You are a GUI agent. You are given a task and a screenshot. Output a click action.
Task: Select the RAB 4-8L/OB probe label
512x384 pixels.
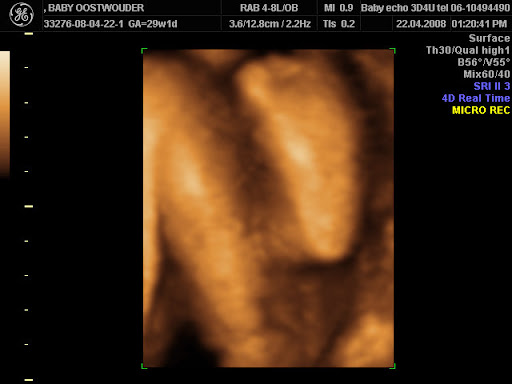pyautogui.click(x=269, y=8)
